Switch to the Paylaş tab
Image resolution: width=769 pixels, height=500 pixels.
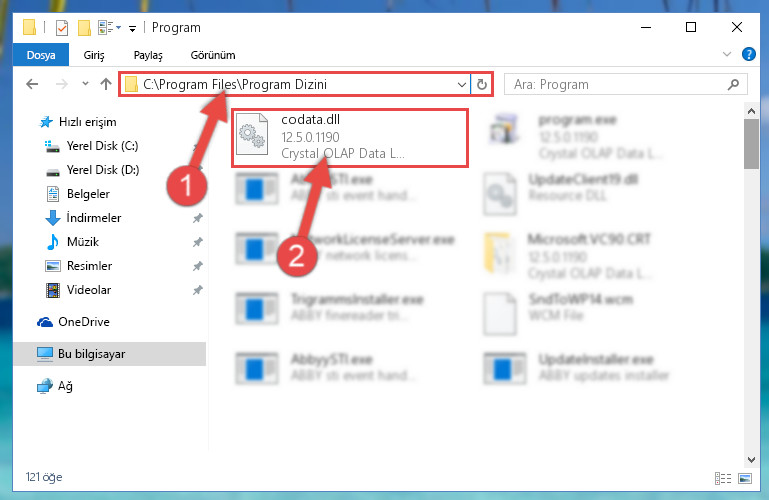point(148,55)
